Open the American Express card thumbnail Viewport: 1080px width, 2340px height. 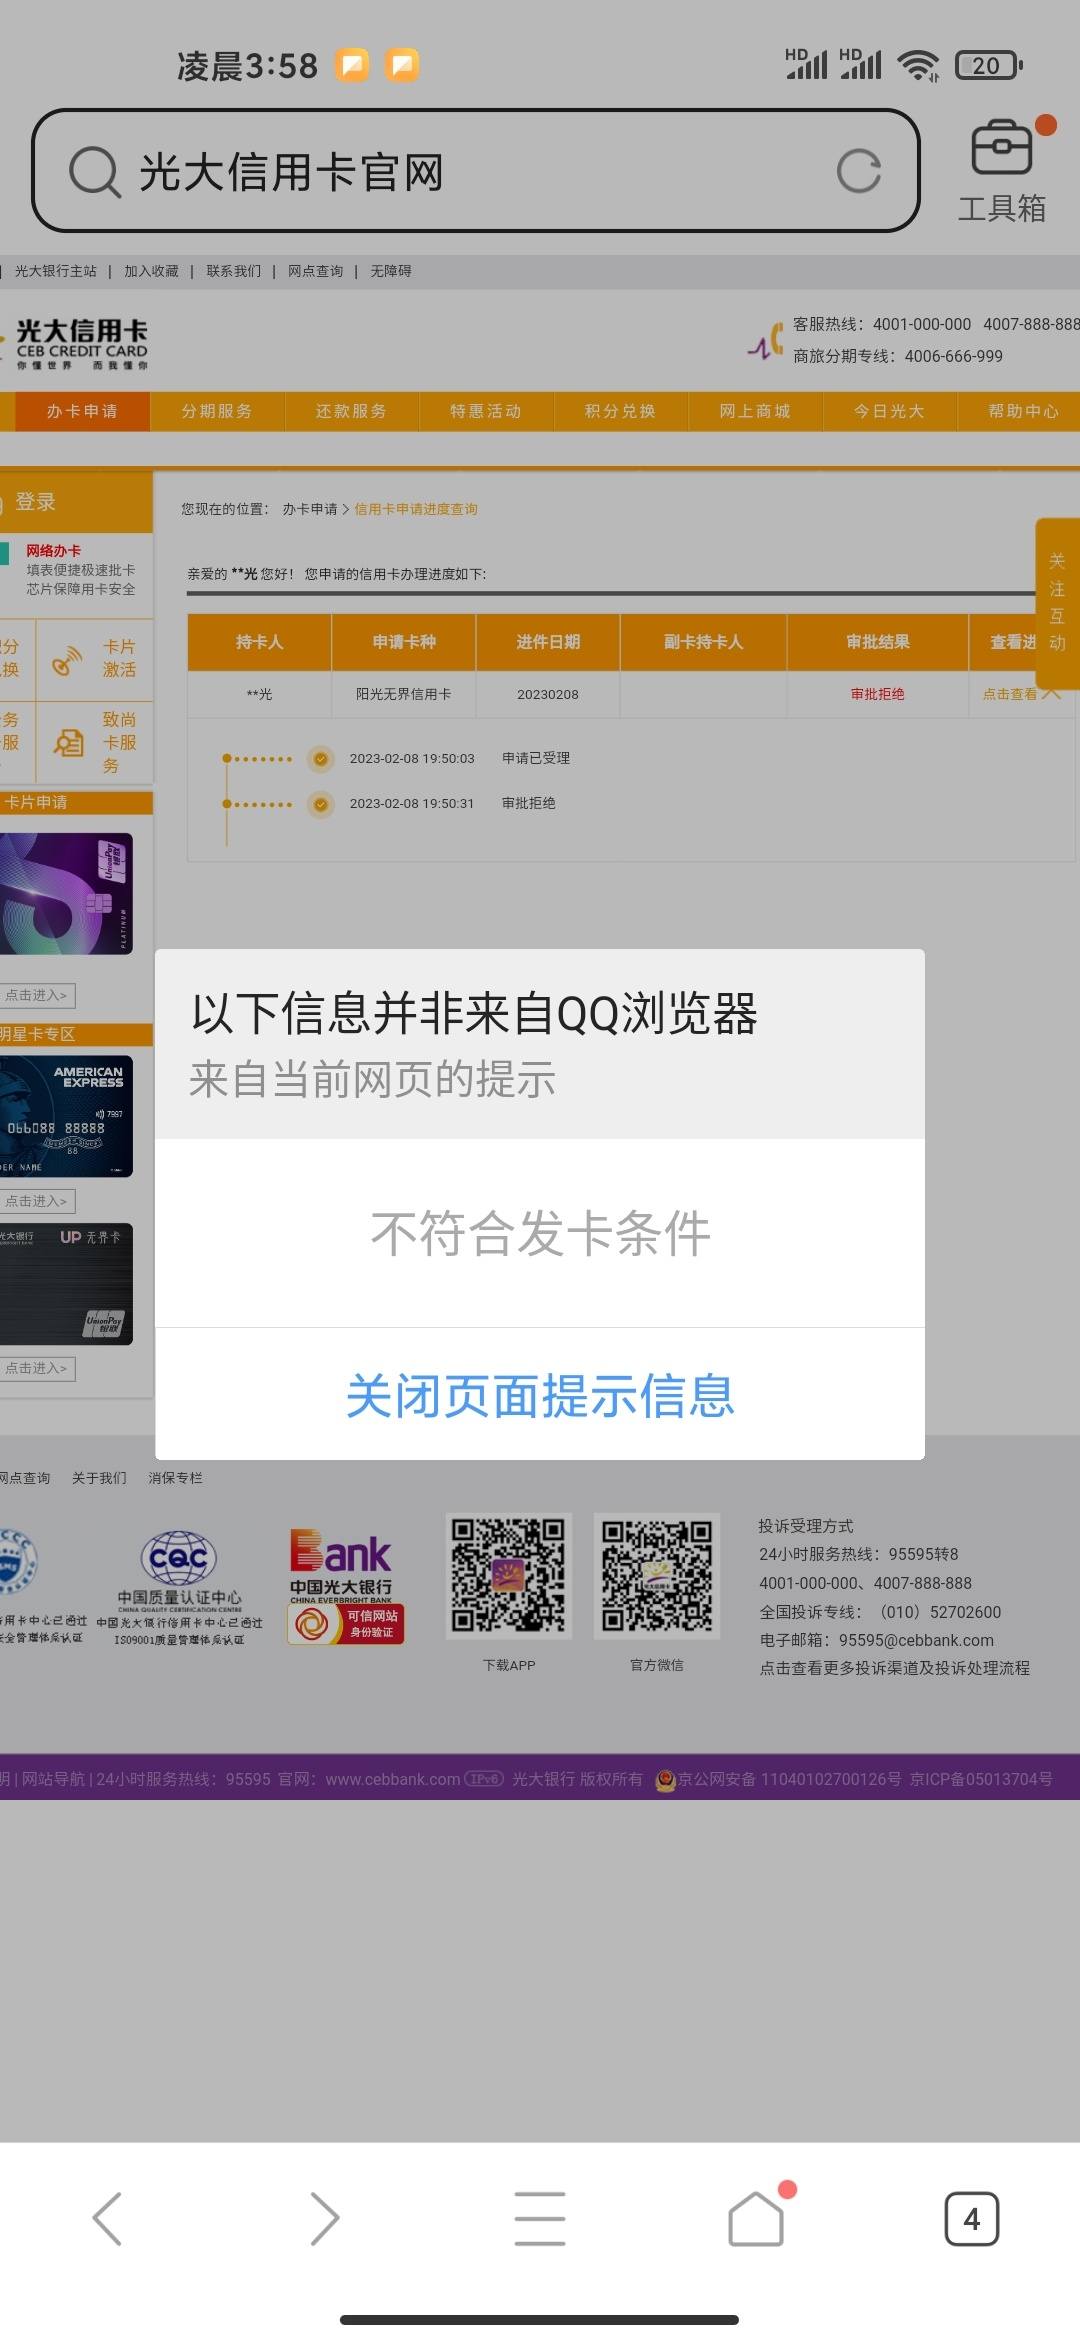pyautogui.click(x=66, y=1116)
